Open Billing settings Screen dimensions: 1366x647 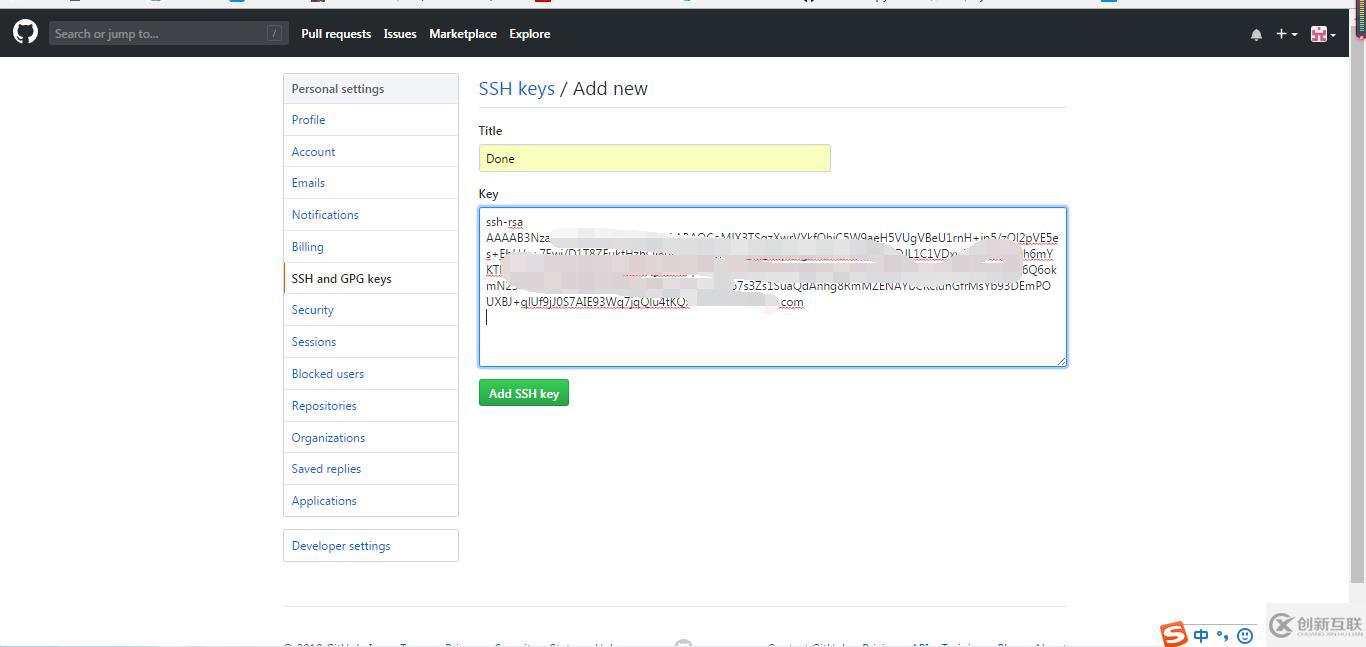(x=371, y=247)
